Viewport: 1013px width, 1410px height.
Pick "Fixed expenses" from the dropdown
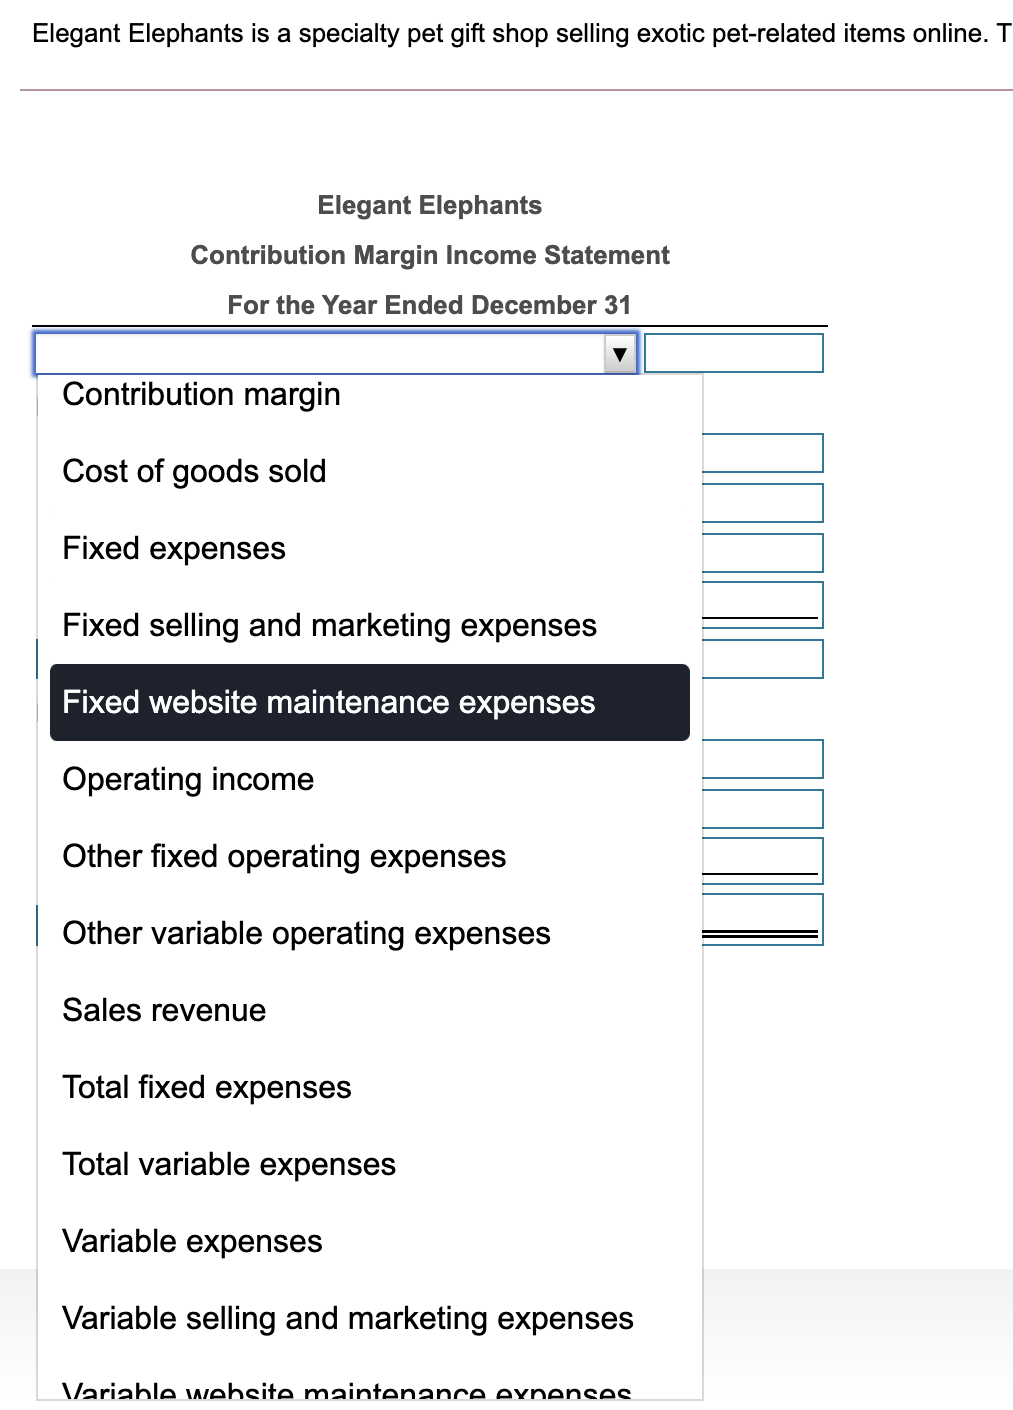(x=173, y=548)
